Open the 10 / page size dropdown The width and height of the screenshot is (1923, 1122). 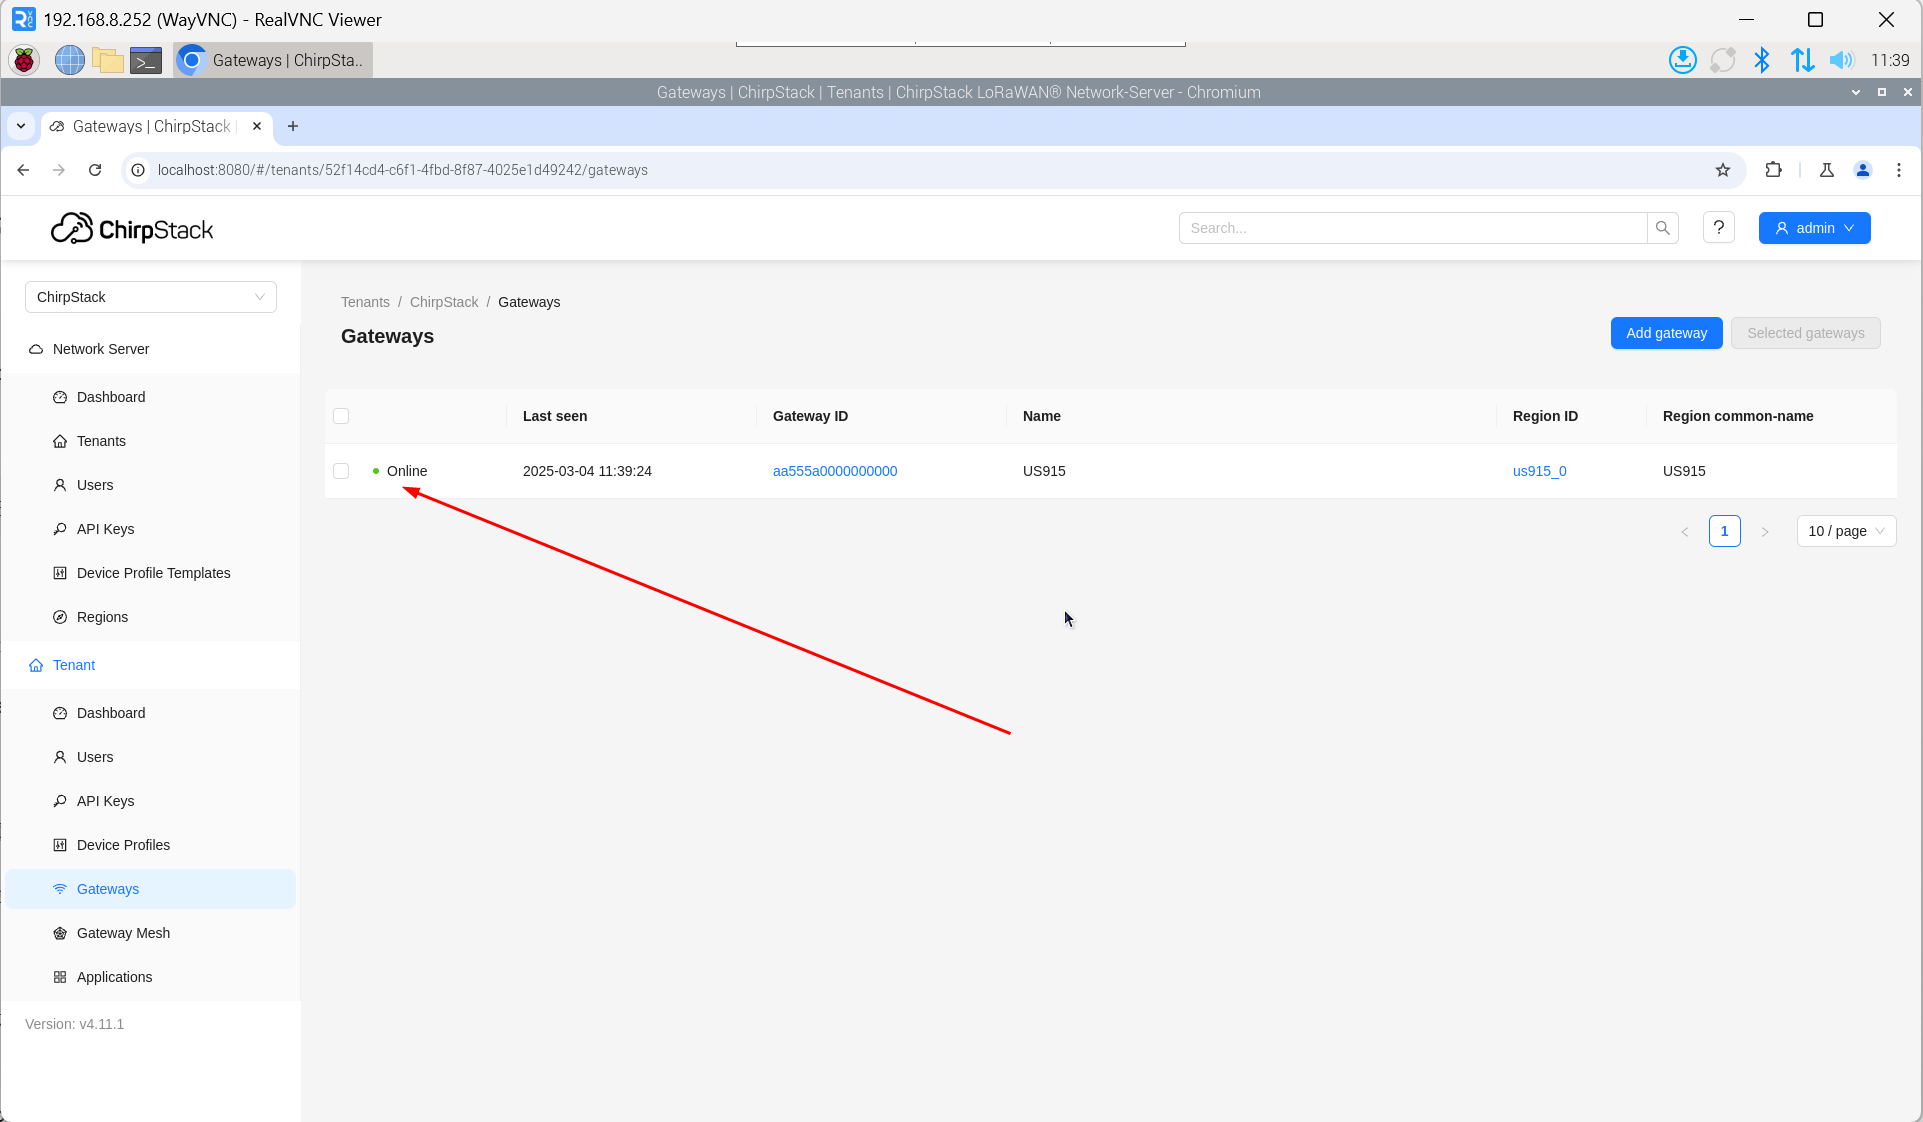pos(1846,531)
